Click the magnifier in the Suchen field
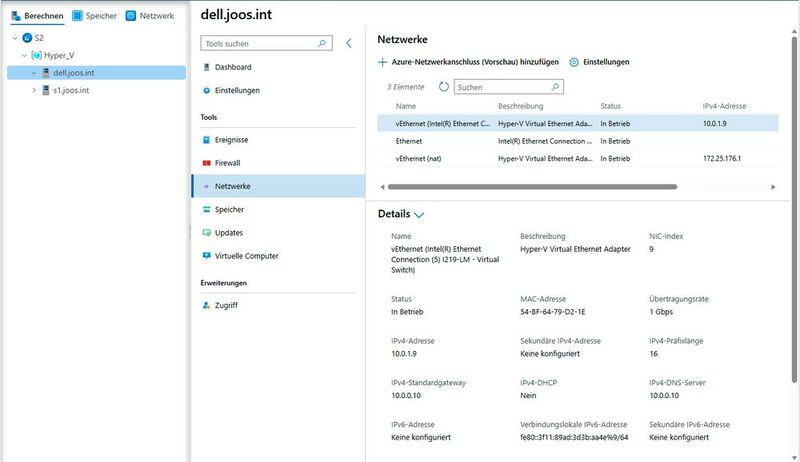Screen dimensions: 800x462 (555, 87)
